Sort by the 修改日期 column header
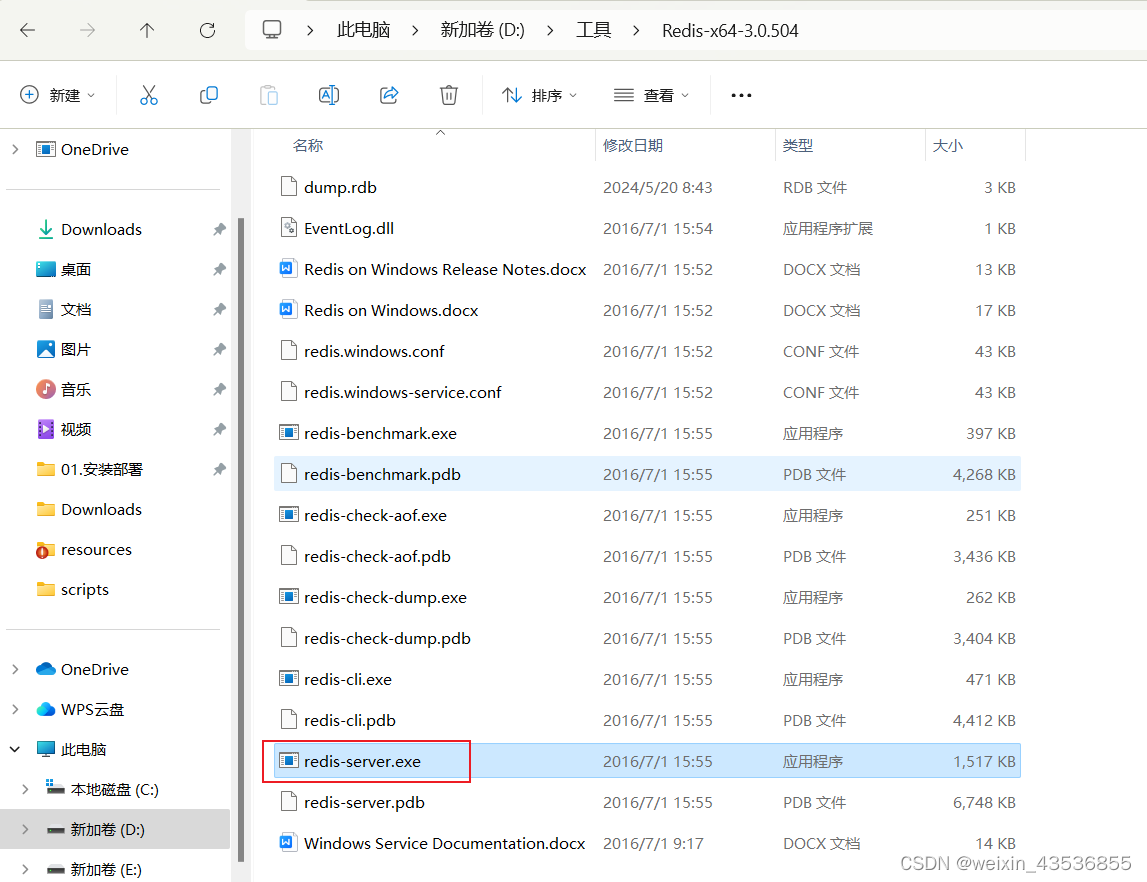This screenshot has width=1147, height=882. (633, 146)
